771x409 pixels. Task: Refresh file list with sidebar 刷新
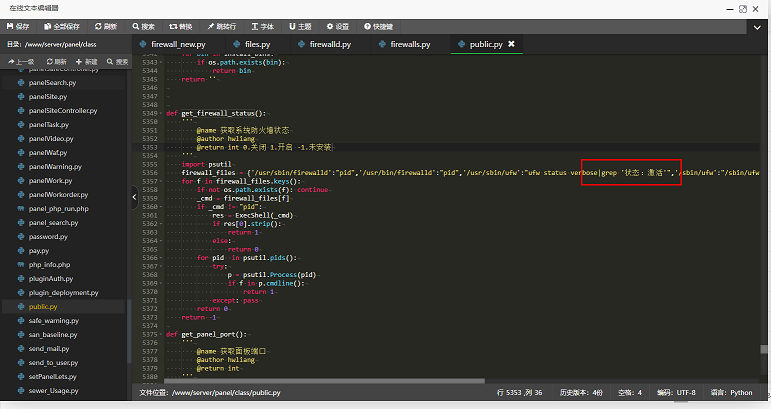pos(57,61)
